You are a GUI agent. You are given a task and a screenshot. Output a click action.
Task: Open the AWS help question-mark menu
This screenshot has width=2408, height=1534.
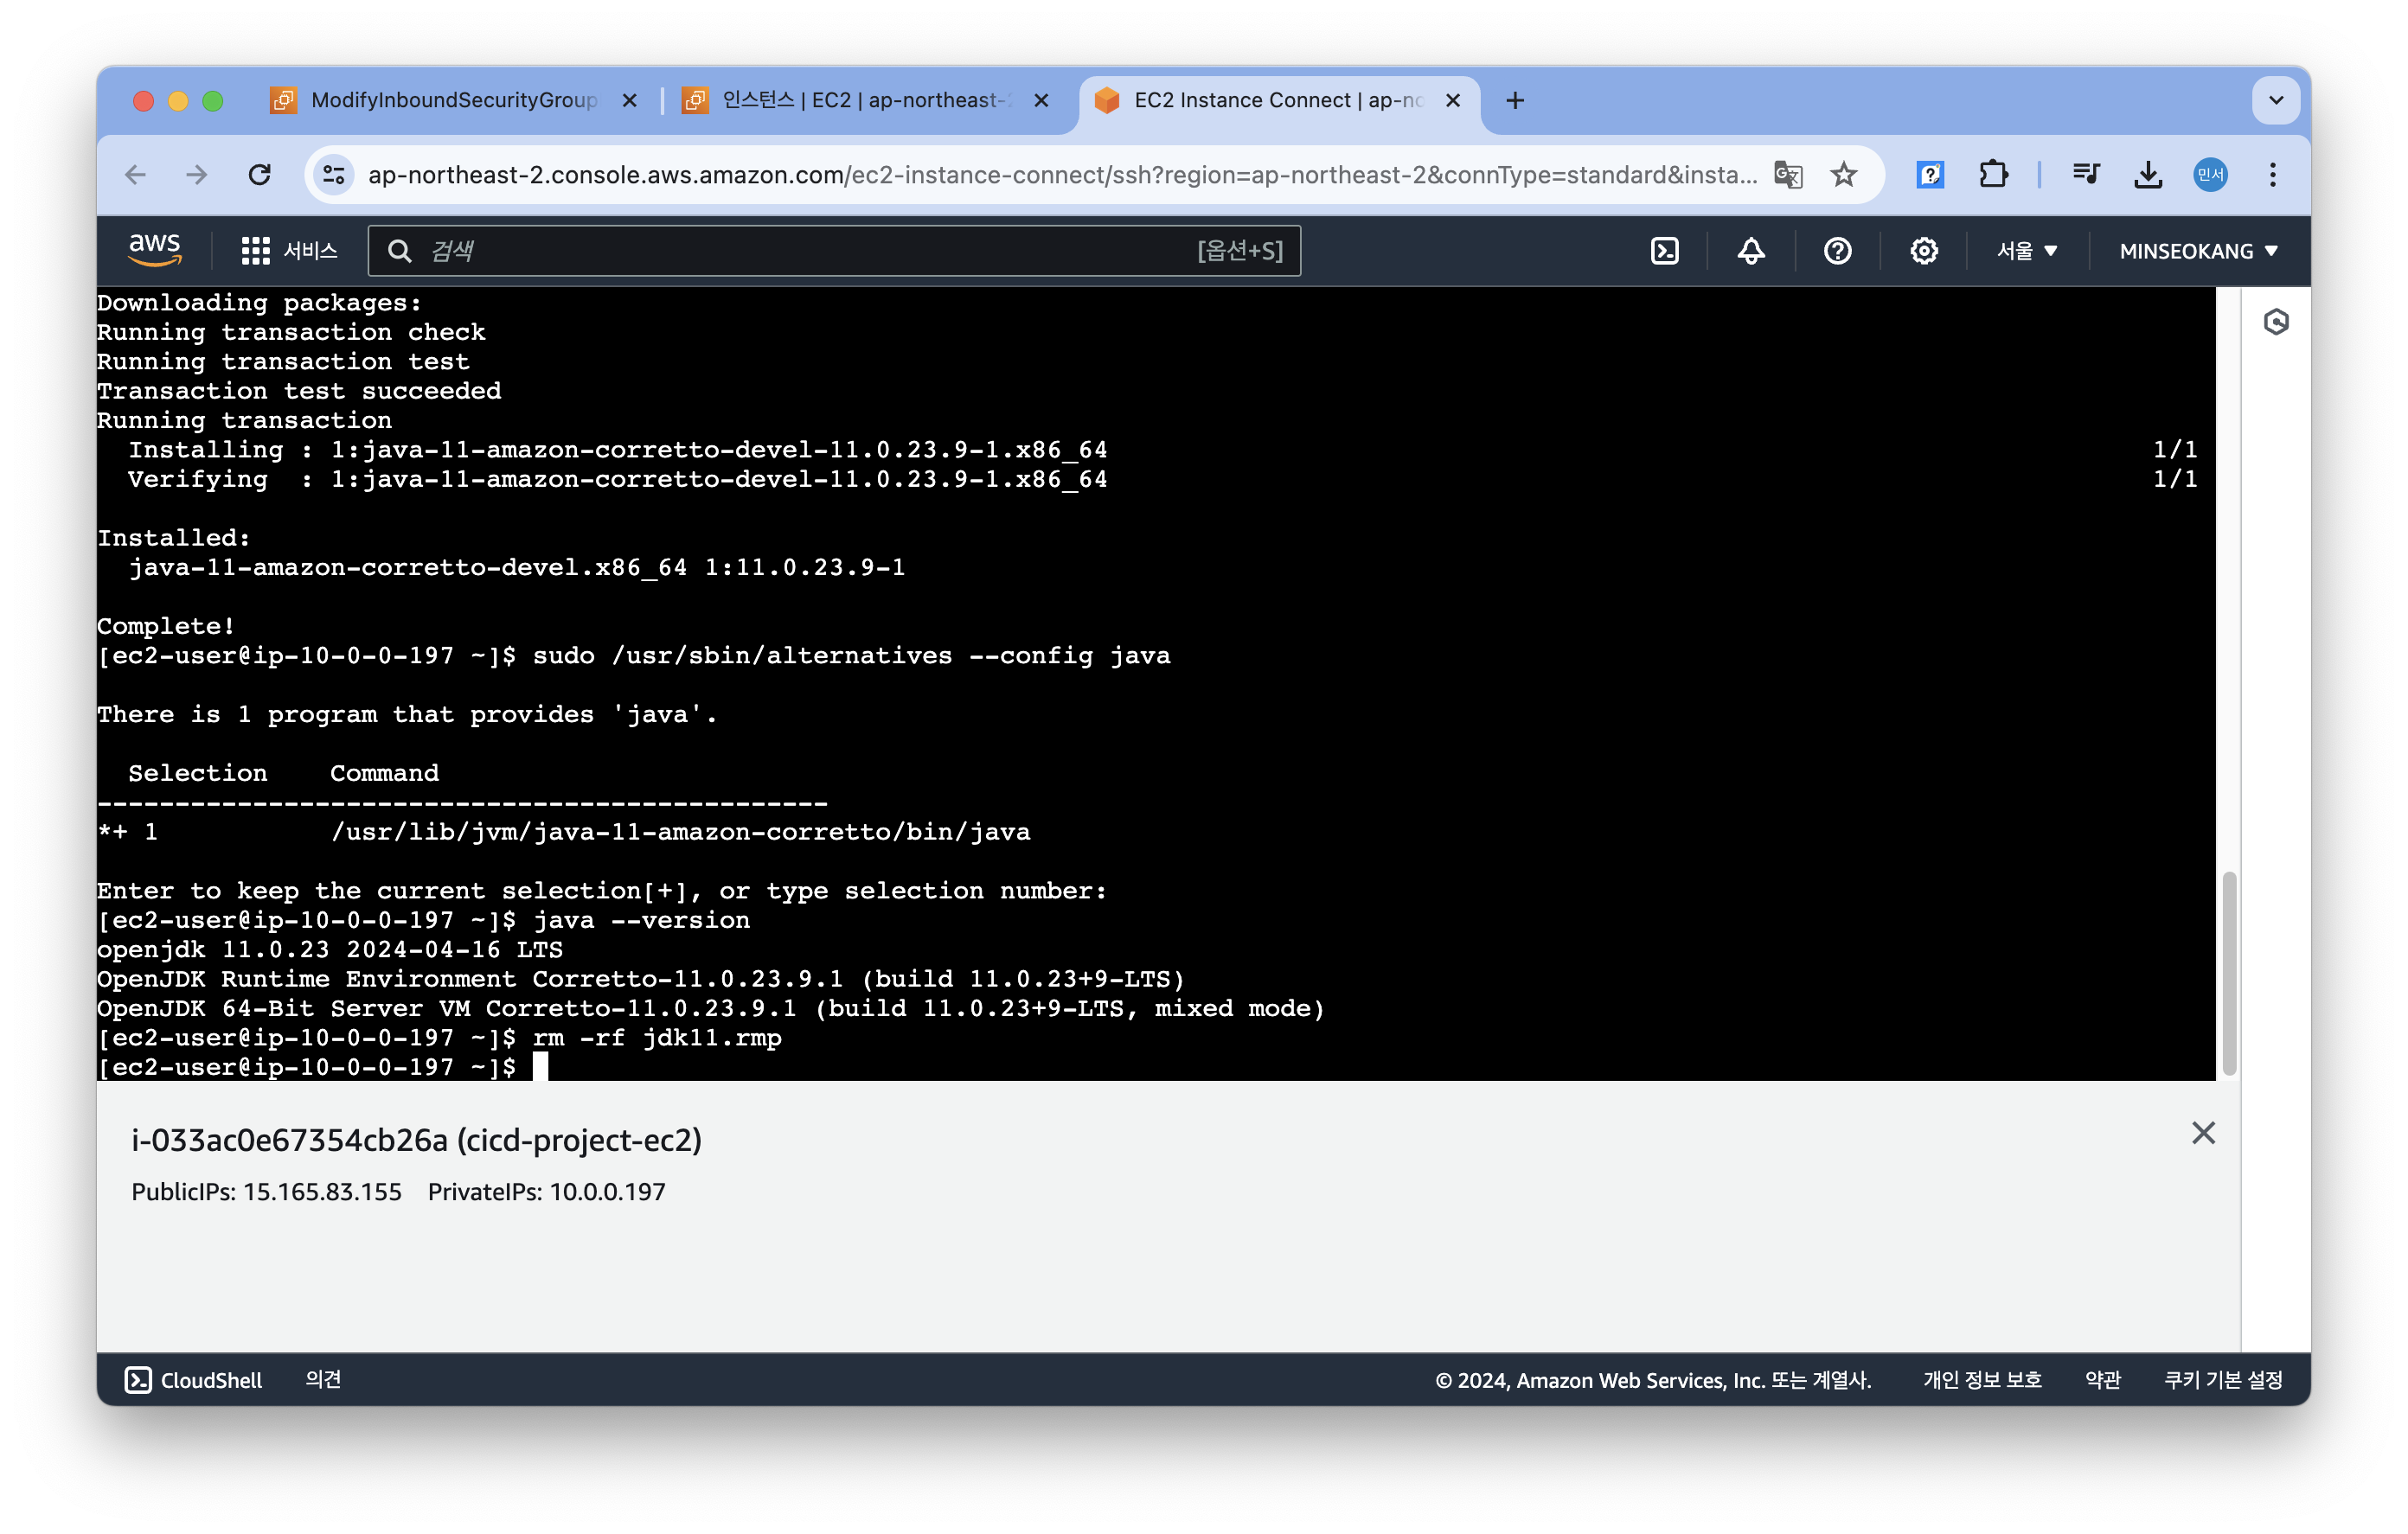[x=1837, y=251]
